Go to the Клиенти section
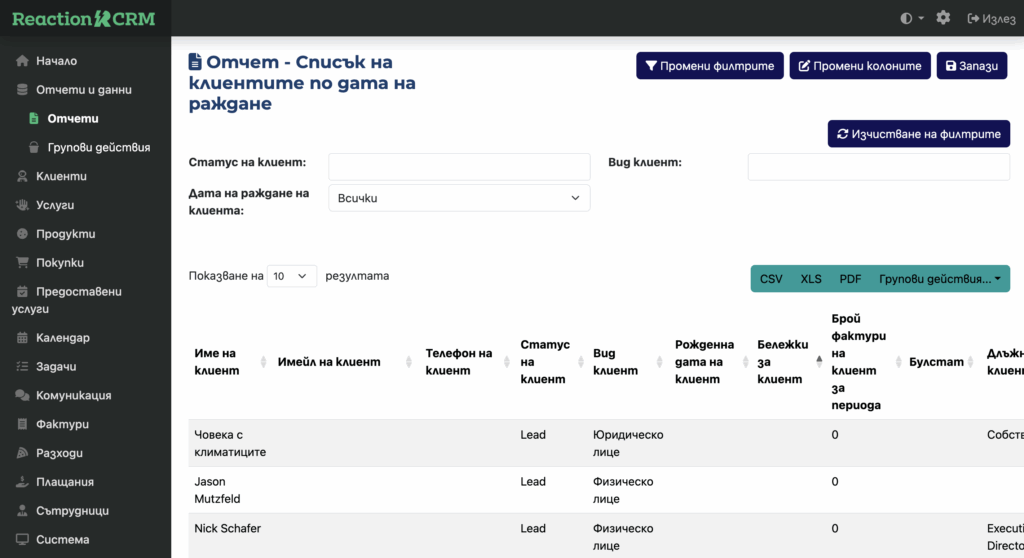Viewport: 1024px width, 558px height. (61, 176)
